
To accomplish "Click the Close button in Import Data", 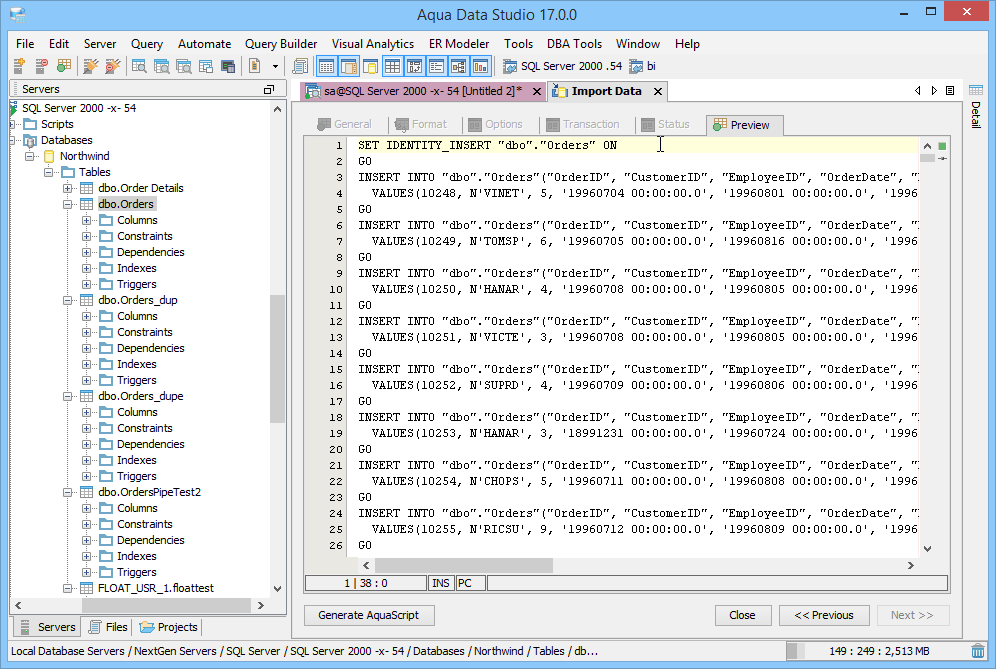I will pyautogui.click(x=742, y=615).
